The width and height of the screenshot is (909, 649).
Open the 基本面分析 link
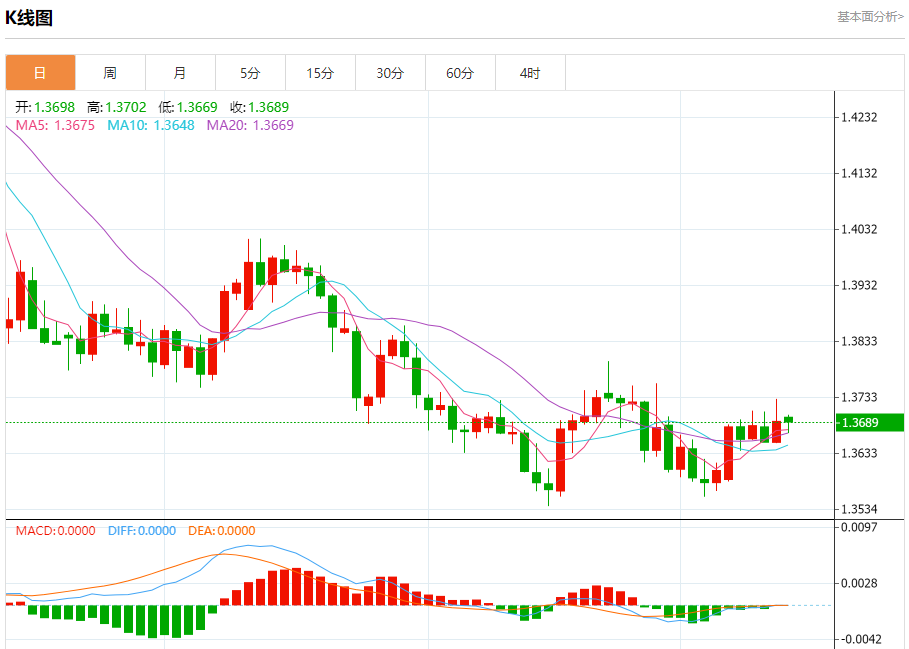[870, 17]
